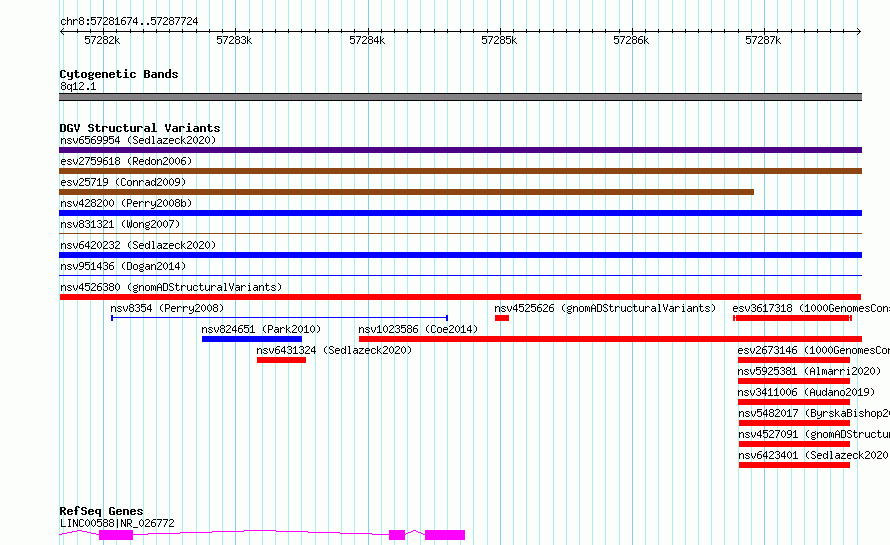Click the 8q12.1 gray cytogenetic band
Screen dimensions: 890x545
(460, 97)
